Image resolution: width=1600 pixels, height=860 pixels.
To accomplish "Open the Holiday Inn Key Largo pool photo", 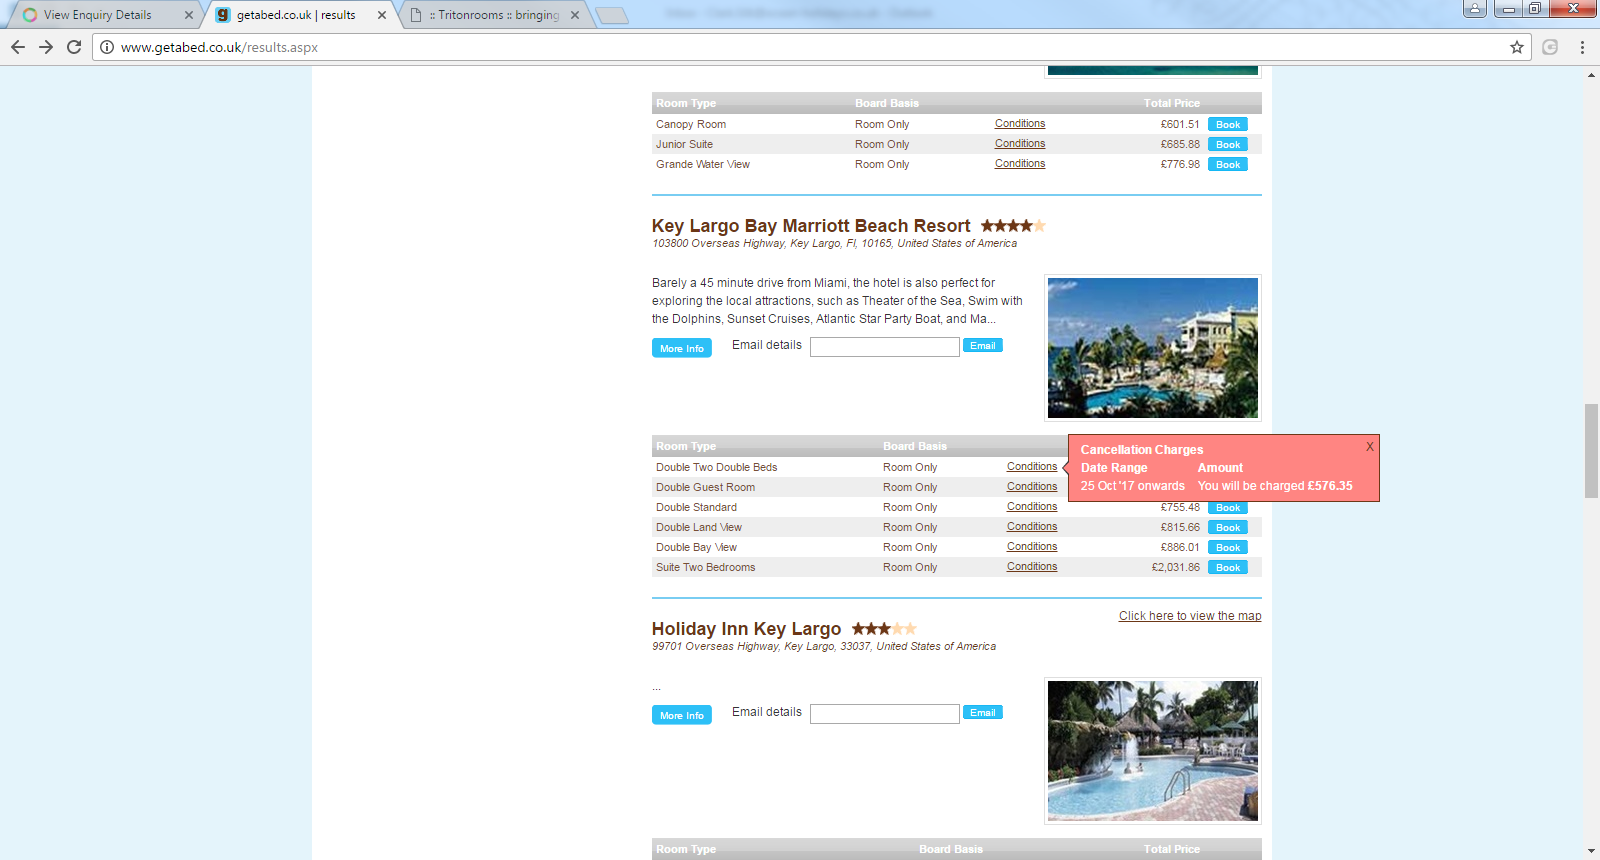I will 1153,751.
